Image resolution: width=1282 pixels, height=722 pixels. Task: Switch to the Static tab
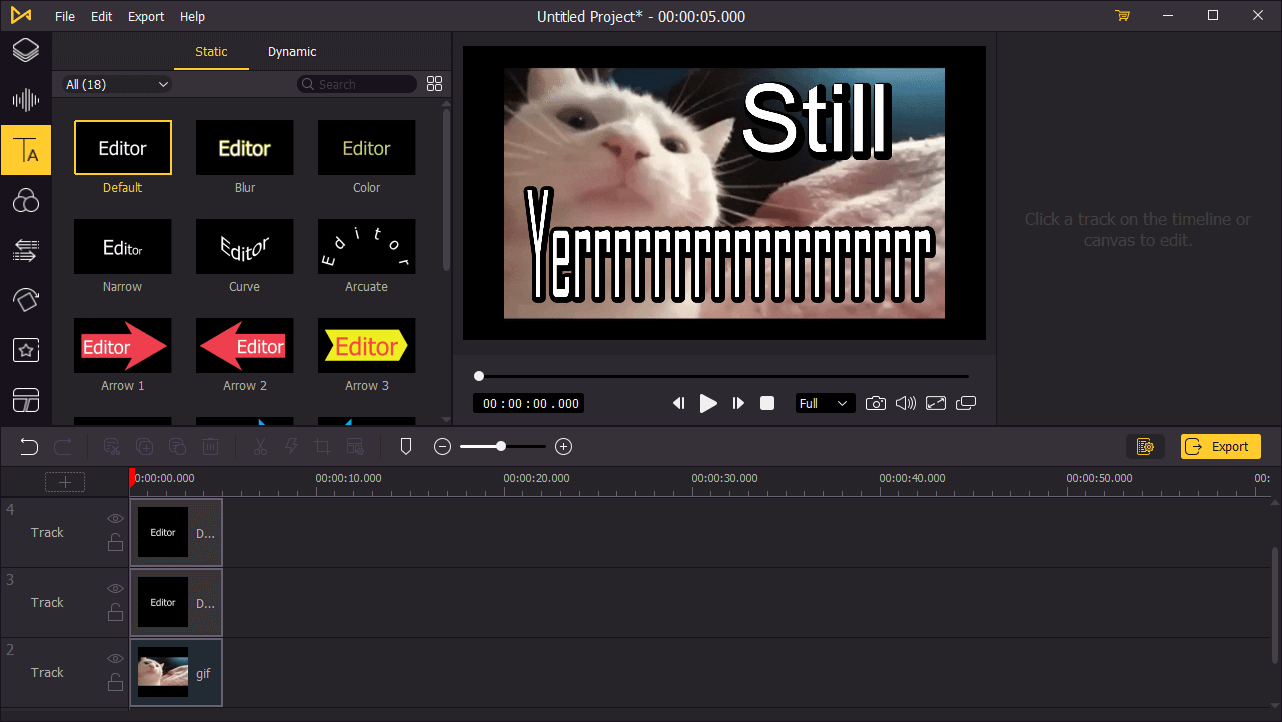[x=211, y=52]
